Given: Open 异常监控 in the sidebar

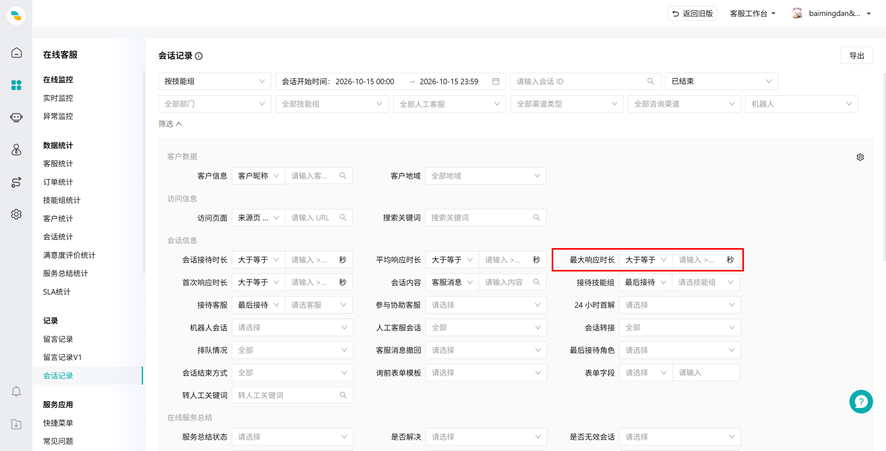Looking at the screenshot, I should (x=58, y=116).
